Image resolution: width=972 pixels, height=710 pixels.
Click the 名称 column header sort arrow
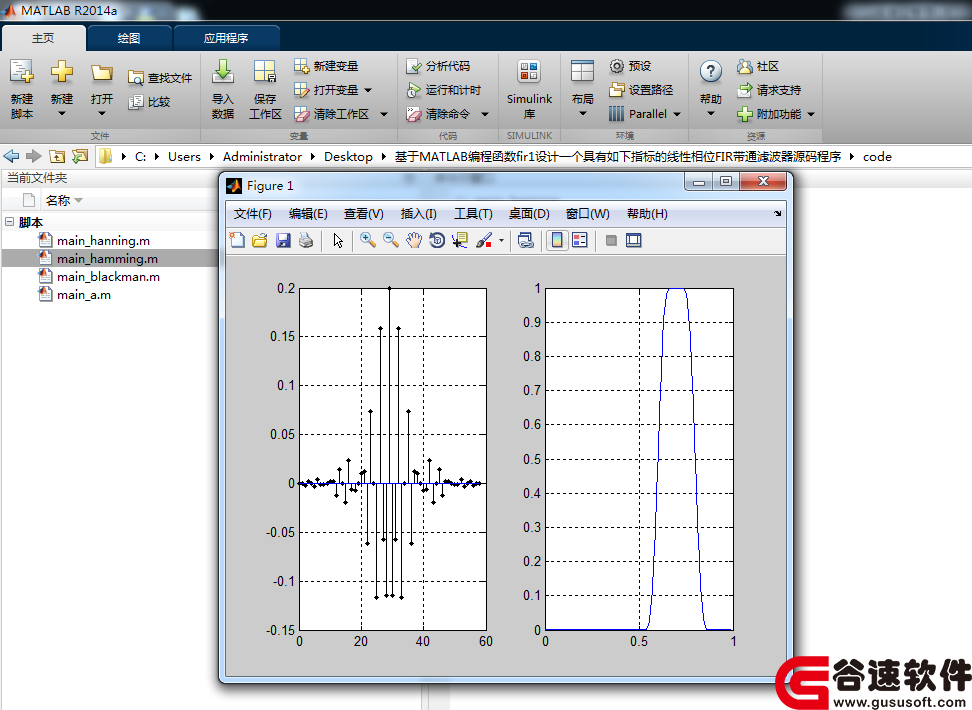[x=79, y=200]
